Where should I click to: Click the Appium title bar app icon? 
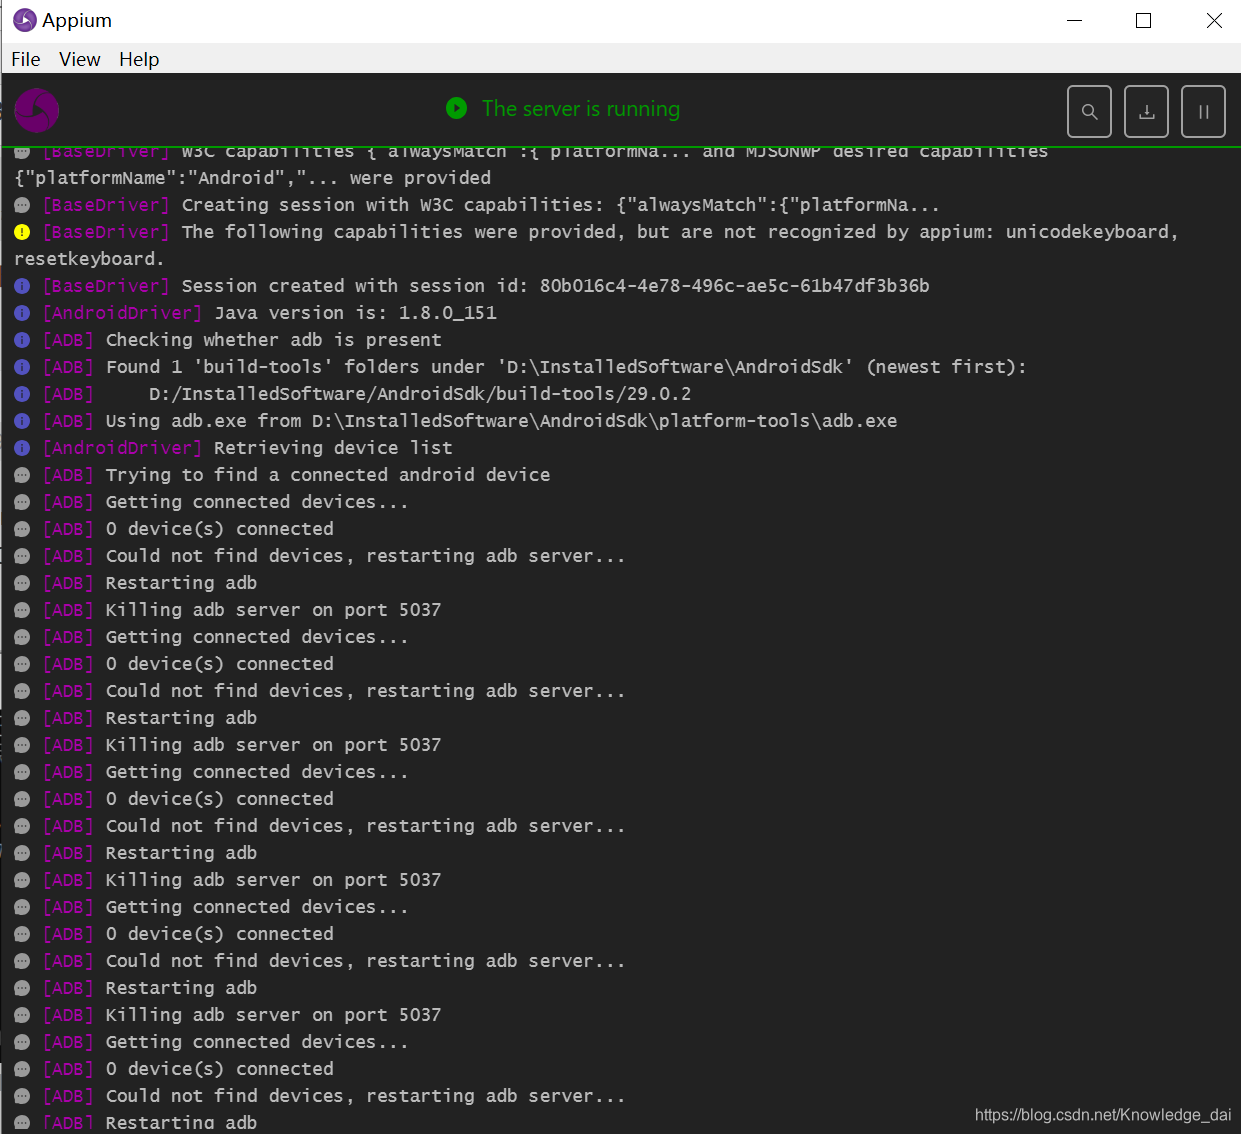click(24, 20)
